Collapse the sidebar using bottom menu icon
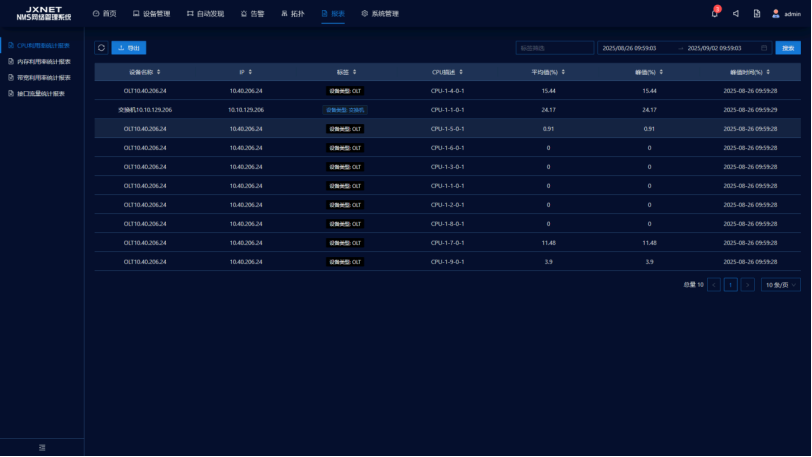The height and width of the screenshot is (457, 812). [x=42, y=446]
